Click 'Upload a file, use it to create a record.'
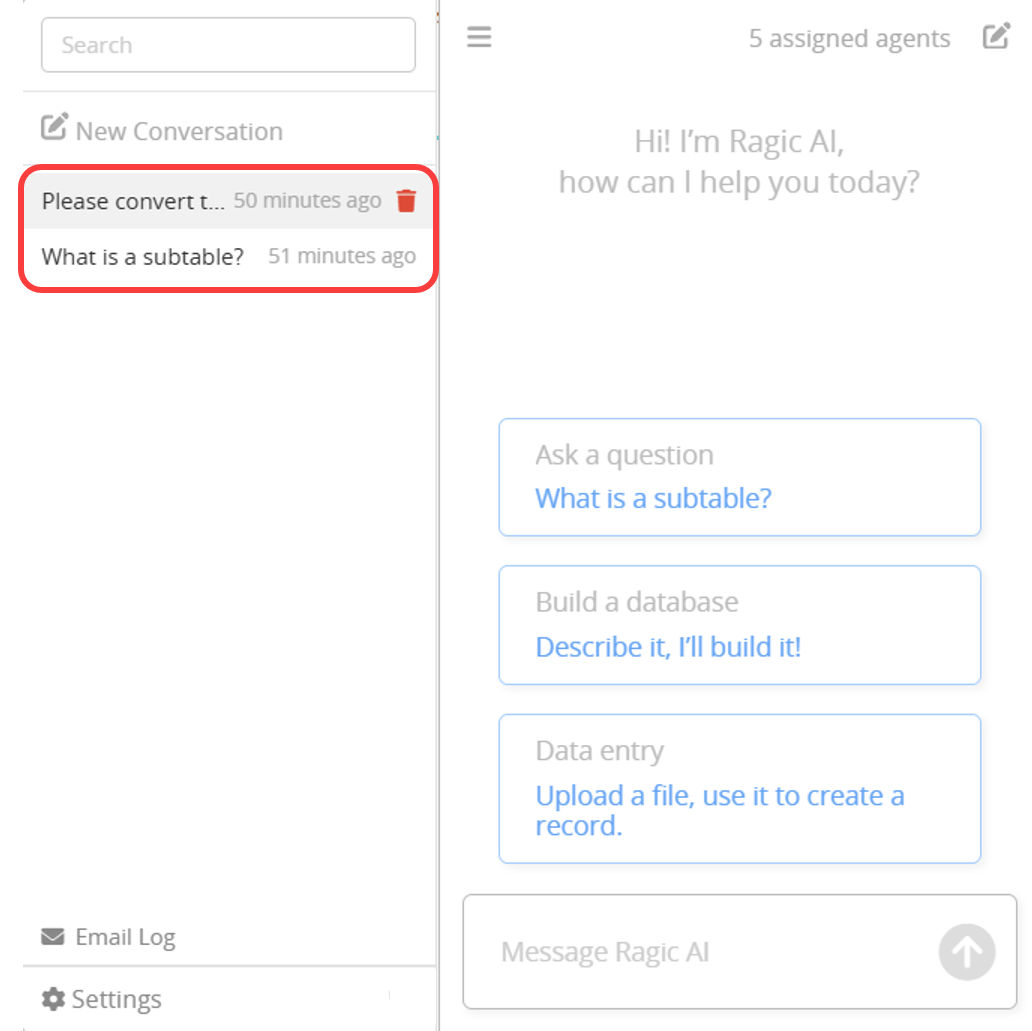The width and height of the screenshot is (1032, 1031). [719, 810]
